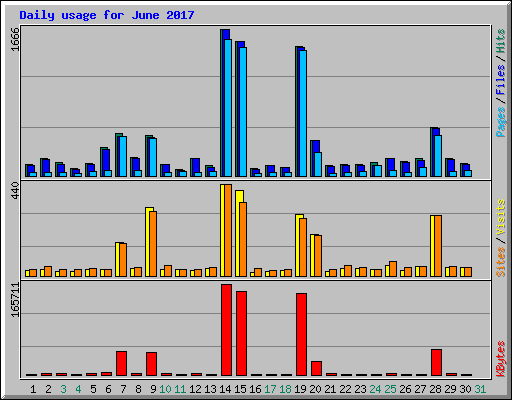
Task: Click x-axis day label 4
Action: 78,389
